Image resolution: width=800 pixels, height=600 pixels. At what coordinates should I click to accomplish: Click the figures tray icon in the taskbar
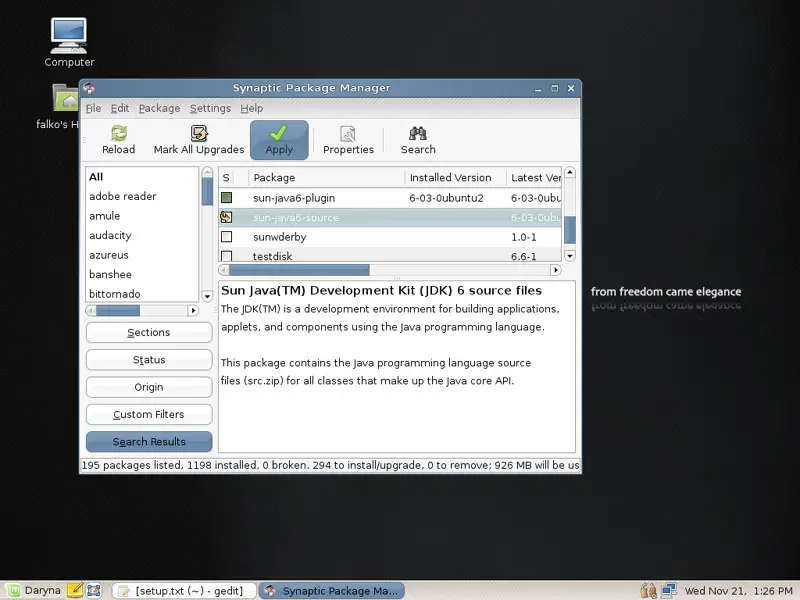pyautogui.click(x=648, y=591)
